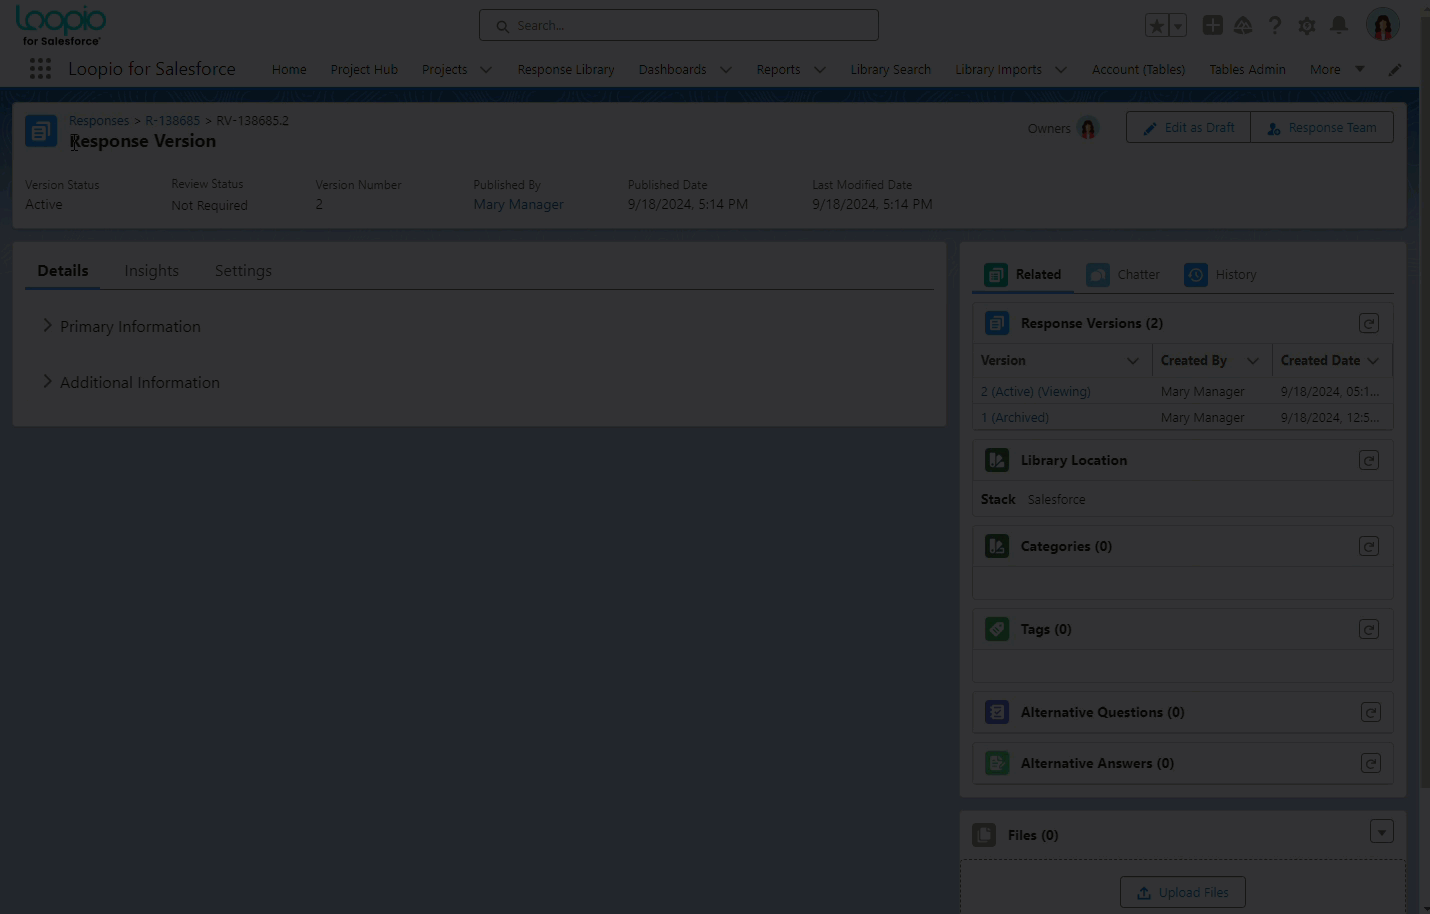
Task: Open Project Hub in navigation
Action: click(364, 70)
